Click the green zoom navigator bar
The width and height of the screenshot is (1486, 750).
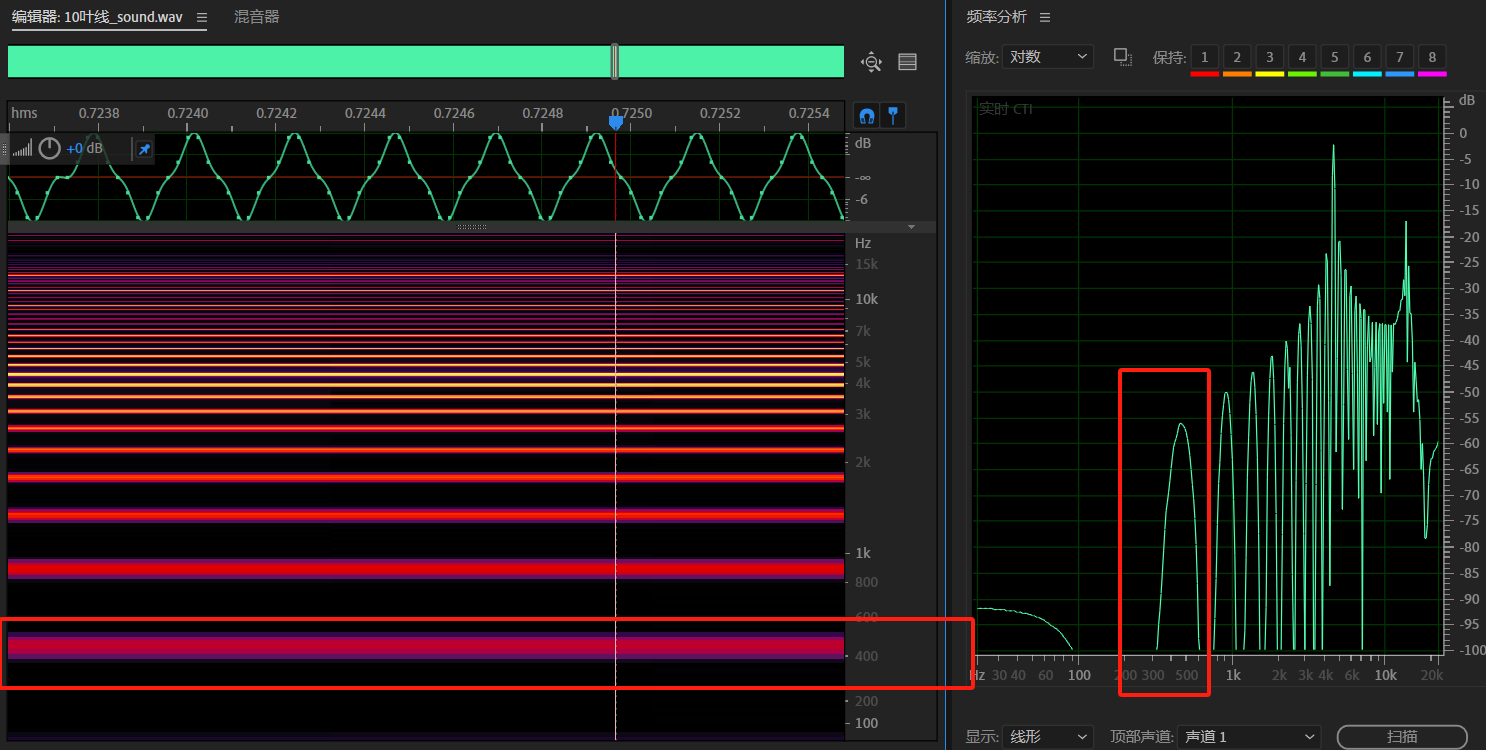pos(426,61)
